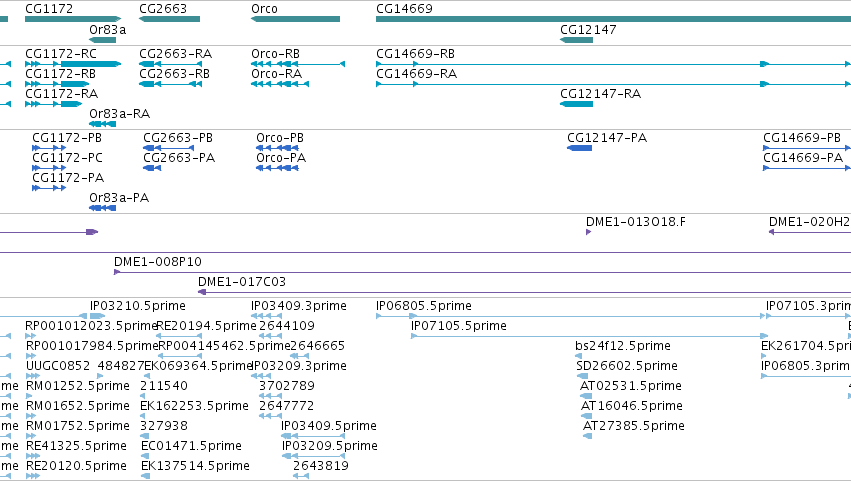Select EST RM01652.5prime
Image resolution: width=851 pixels, height=481 pixels.
pyautogui.click(x=78, y=407)
